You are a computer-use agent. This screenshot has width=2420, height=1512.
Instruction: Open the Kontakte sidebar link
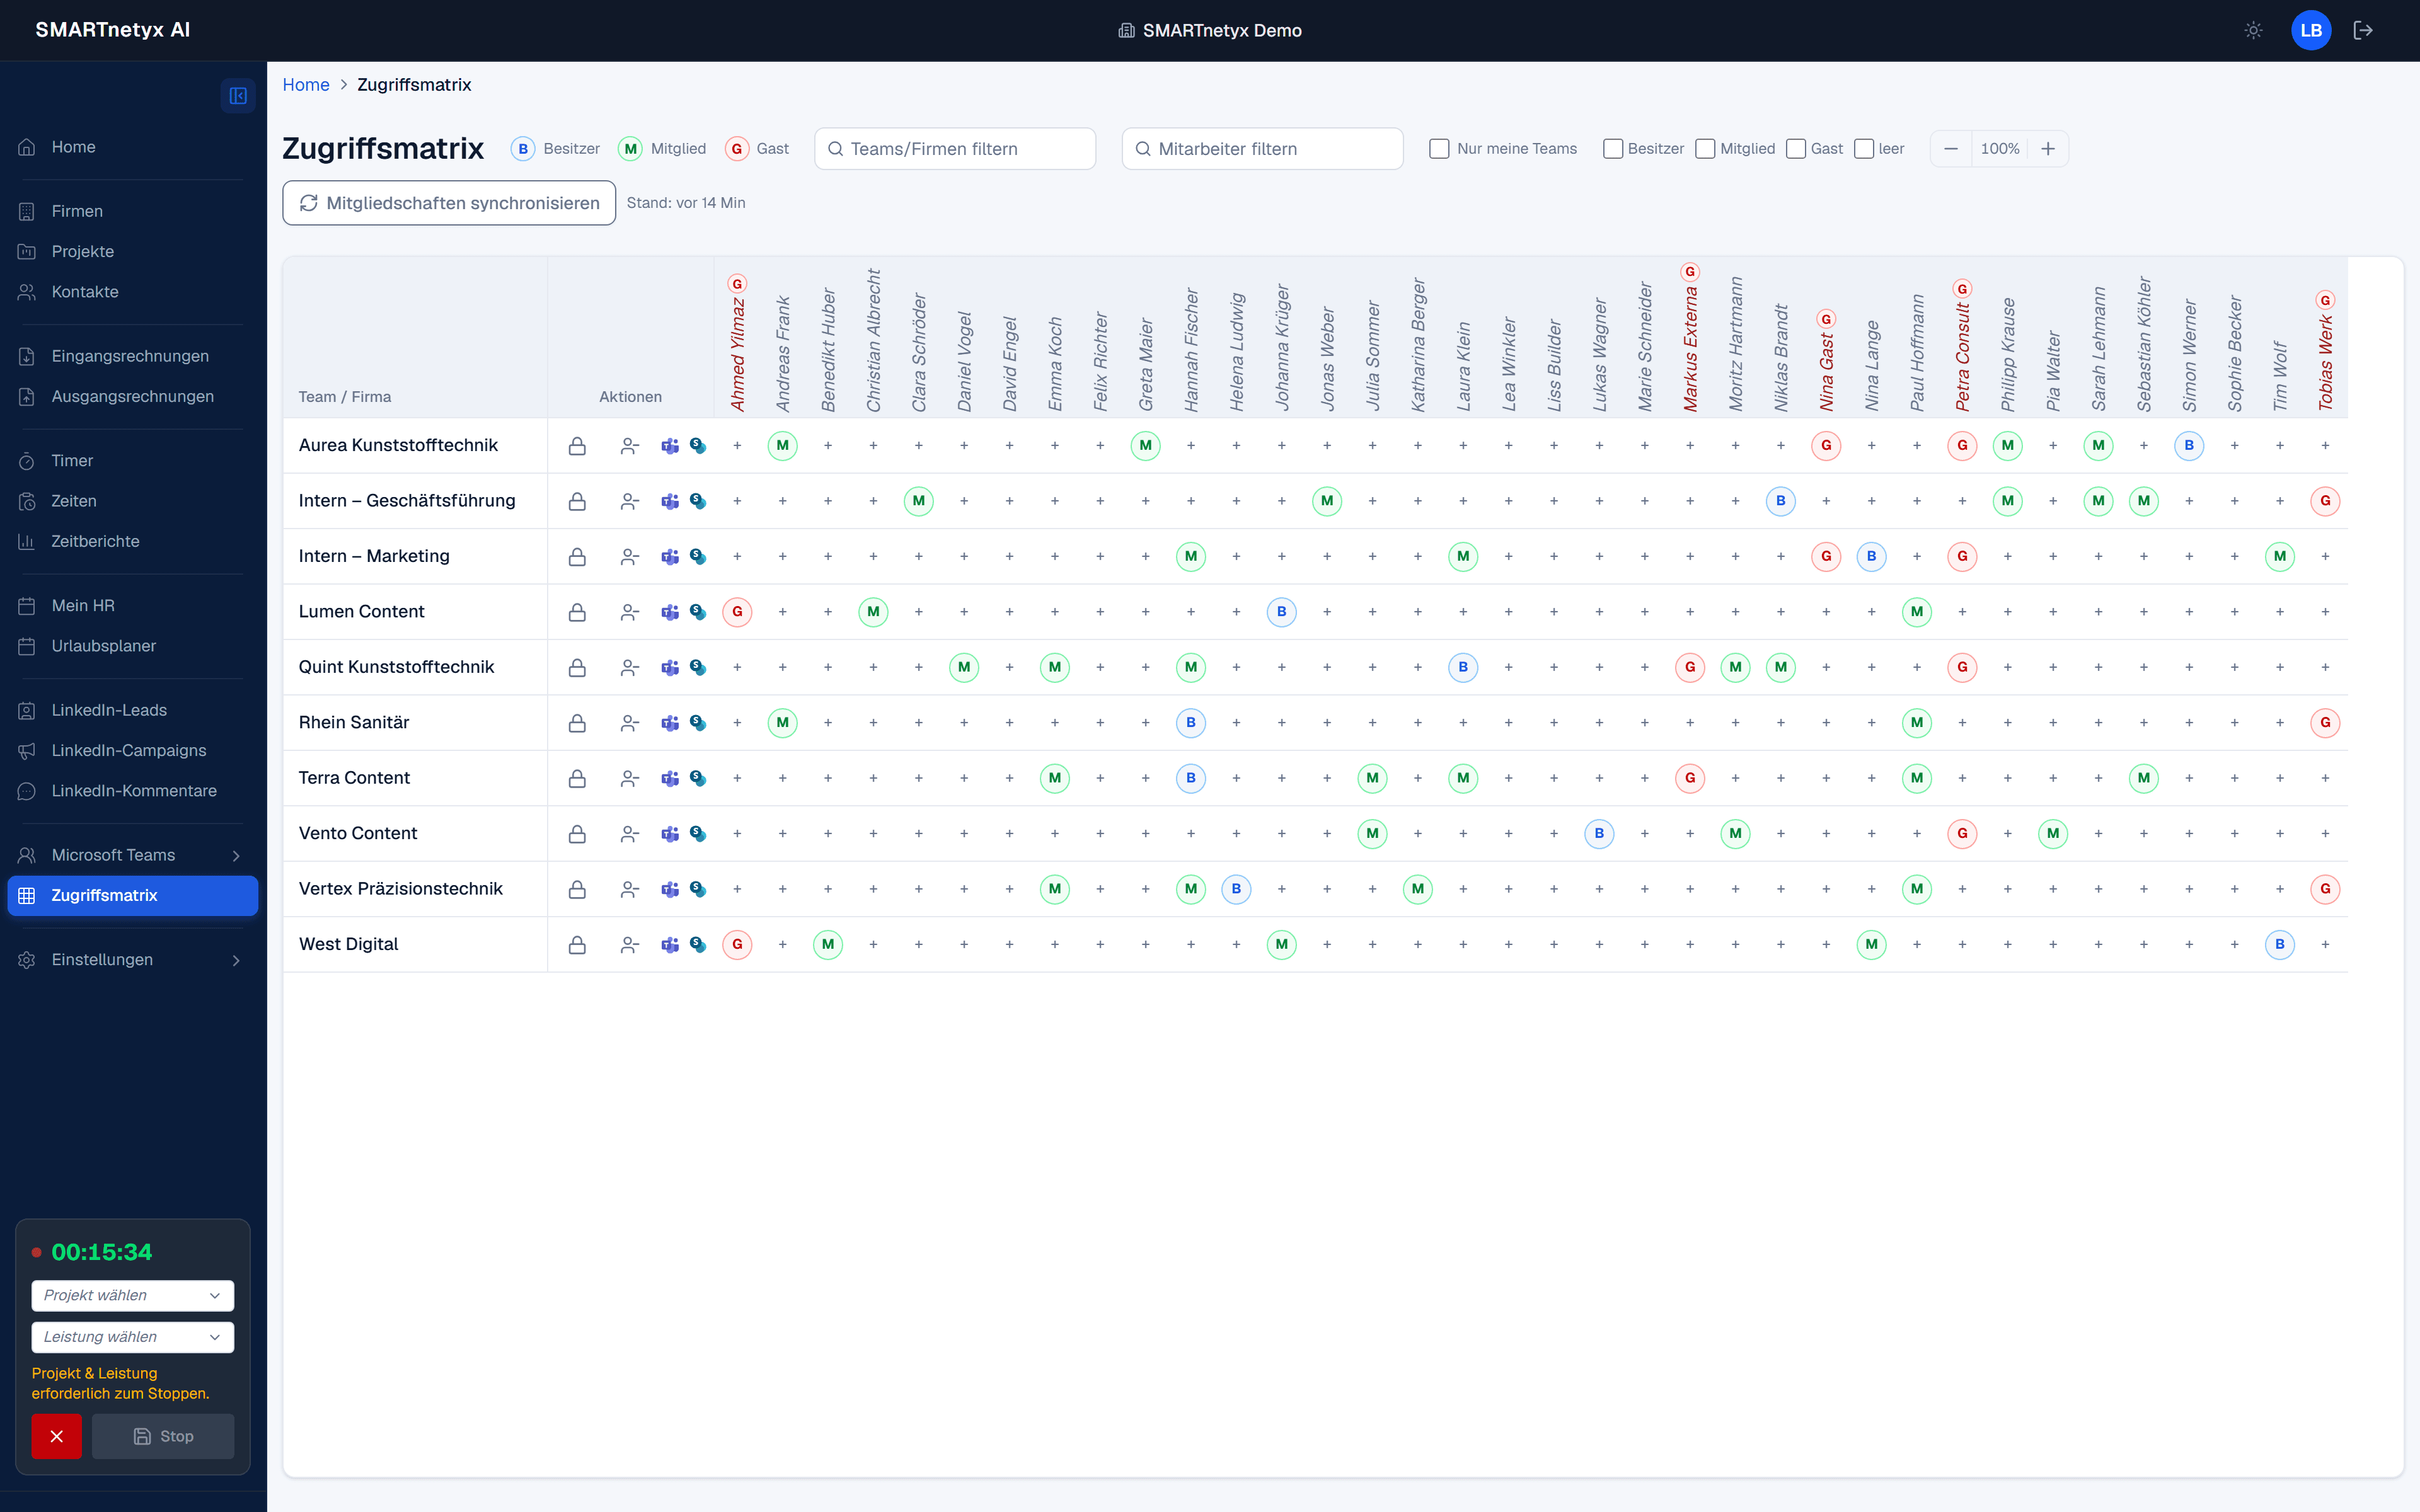[x=132, y=292]
